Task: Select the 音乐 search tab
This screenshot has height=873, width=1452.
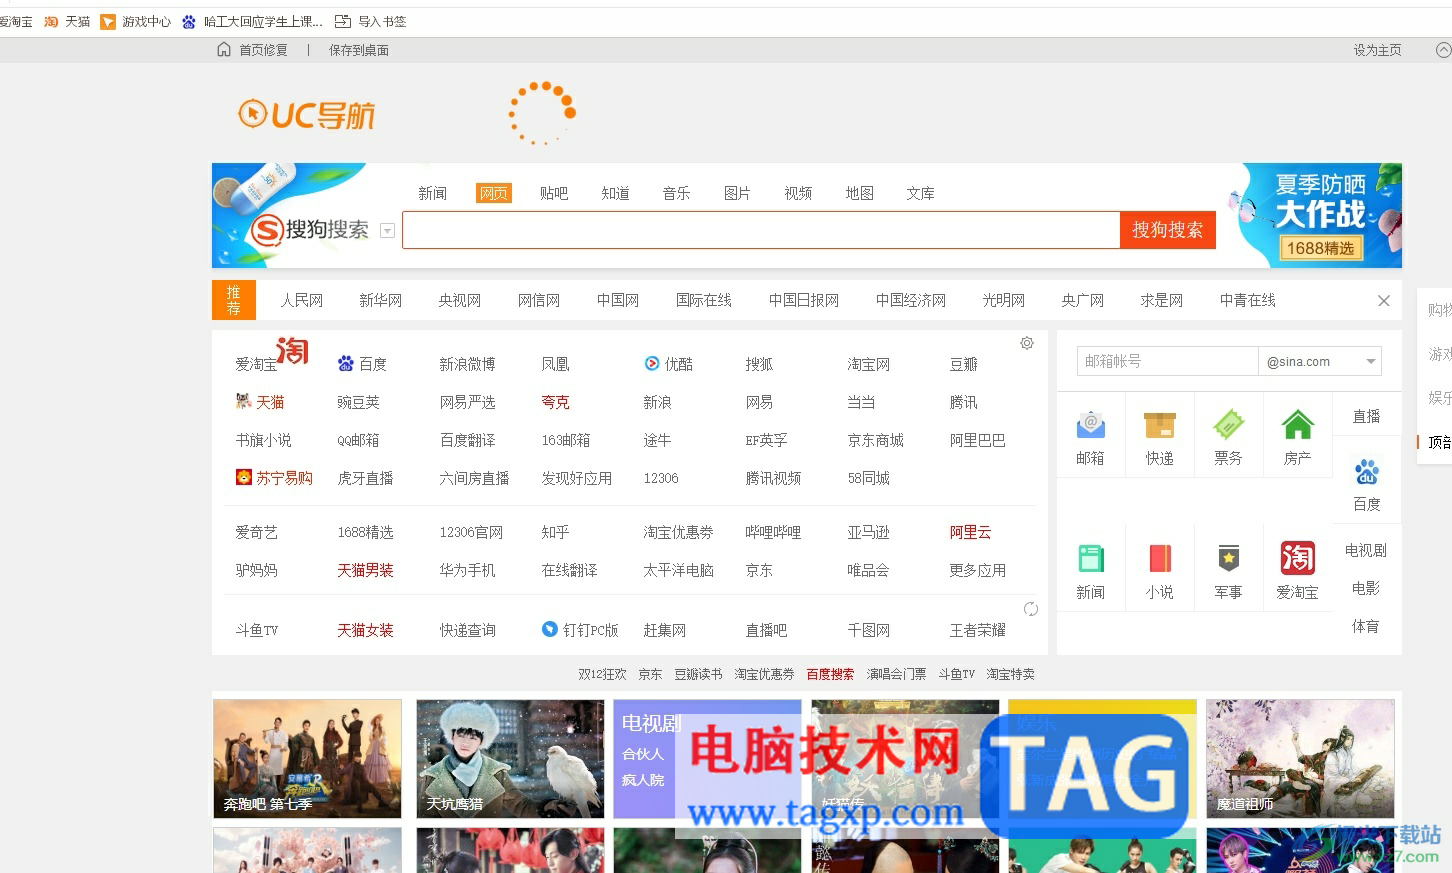Action: 676,193
